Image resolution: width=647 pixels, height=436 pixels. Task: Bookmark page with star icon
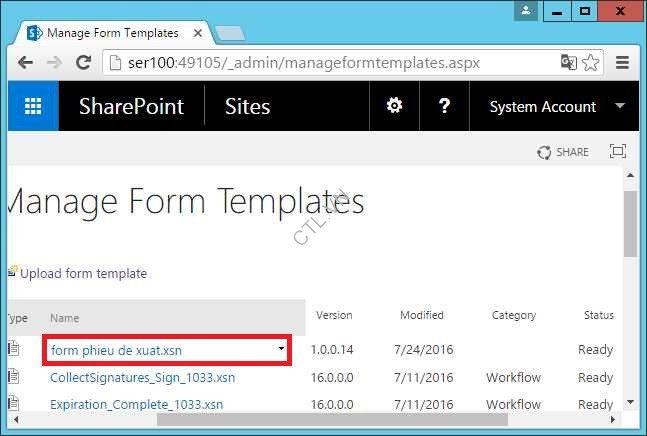point(591,63)
